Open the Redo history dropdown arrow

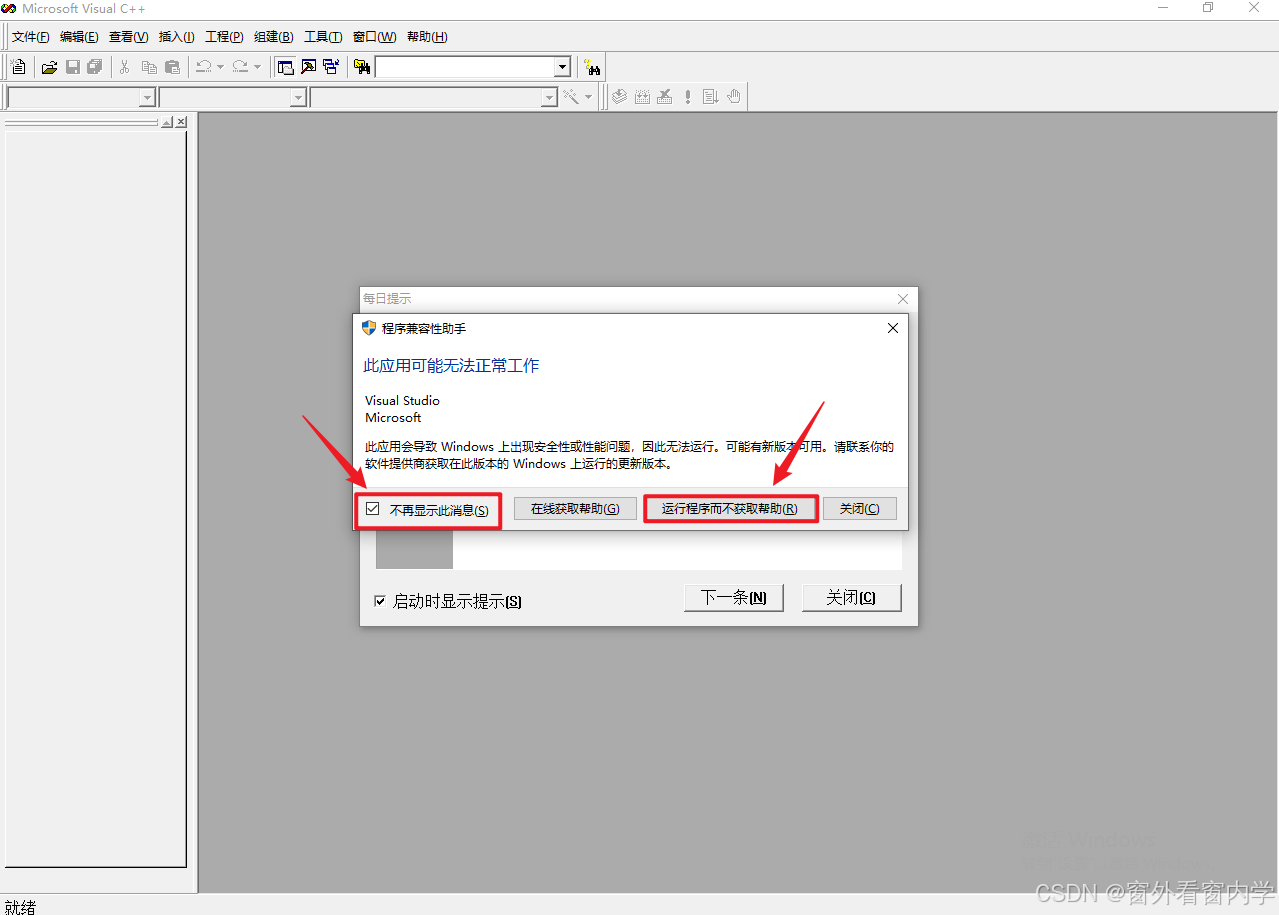(x=257, y=67)
